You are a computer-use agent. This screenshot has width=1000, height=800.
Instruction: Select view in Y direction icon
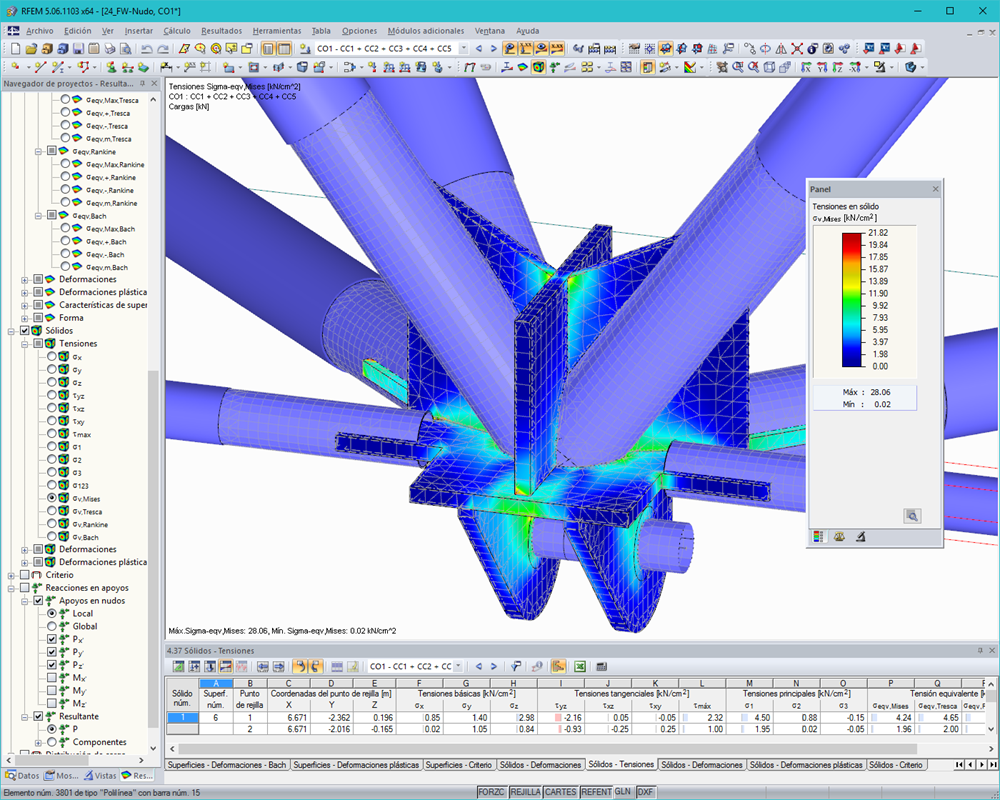(x=822, y=67)
